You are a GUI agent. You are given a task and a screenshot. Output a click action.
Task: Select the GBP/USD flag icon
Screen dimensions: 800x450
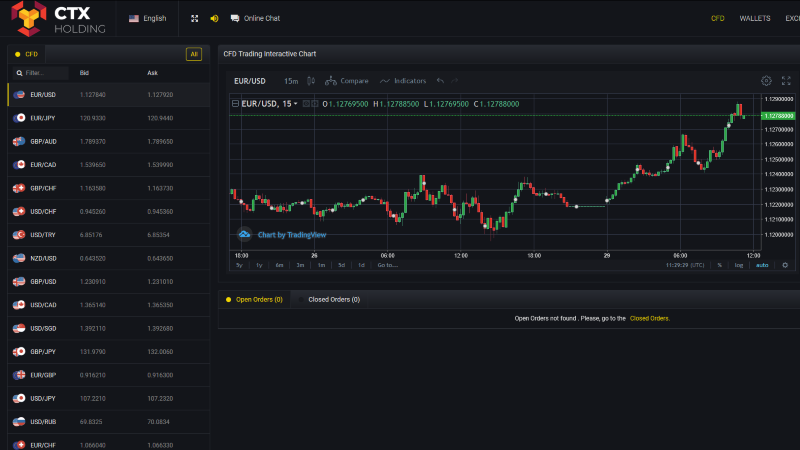[x=19, y=282]
